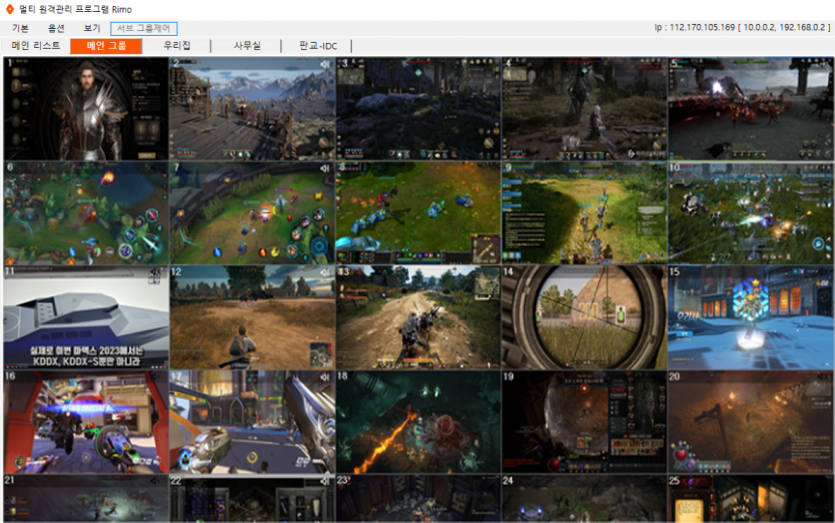Screen dimensions: 835x523
Task: Select remote screen 24 thumbnail
Action: coord(585,499)
